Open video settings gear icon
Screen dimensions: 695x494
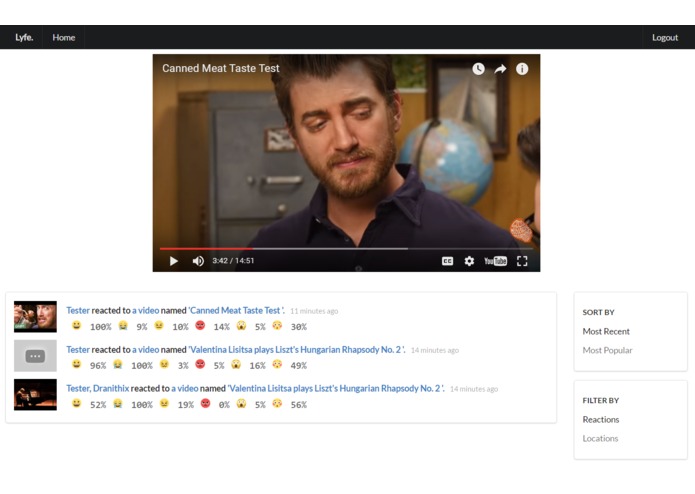(469, 261)
